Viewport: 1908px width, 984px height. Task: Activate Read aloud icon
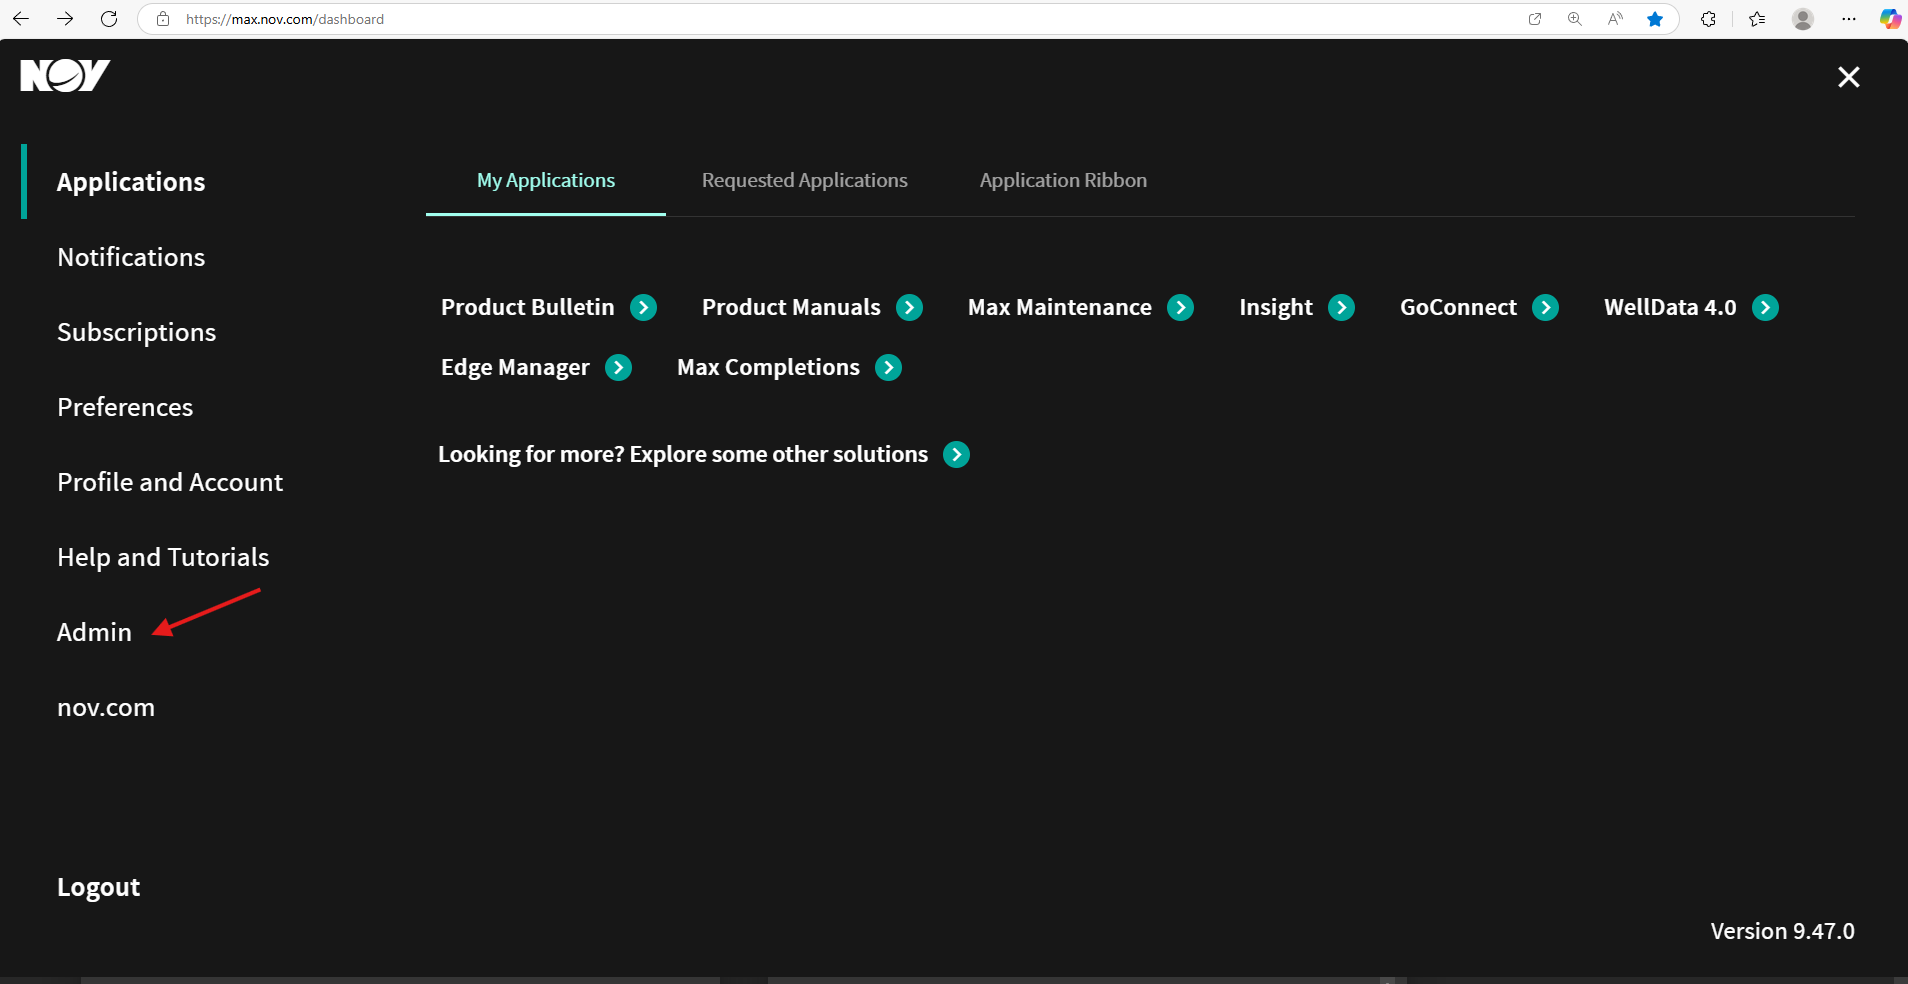click(x=1615, y=19)
